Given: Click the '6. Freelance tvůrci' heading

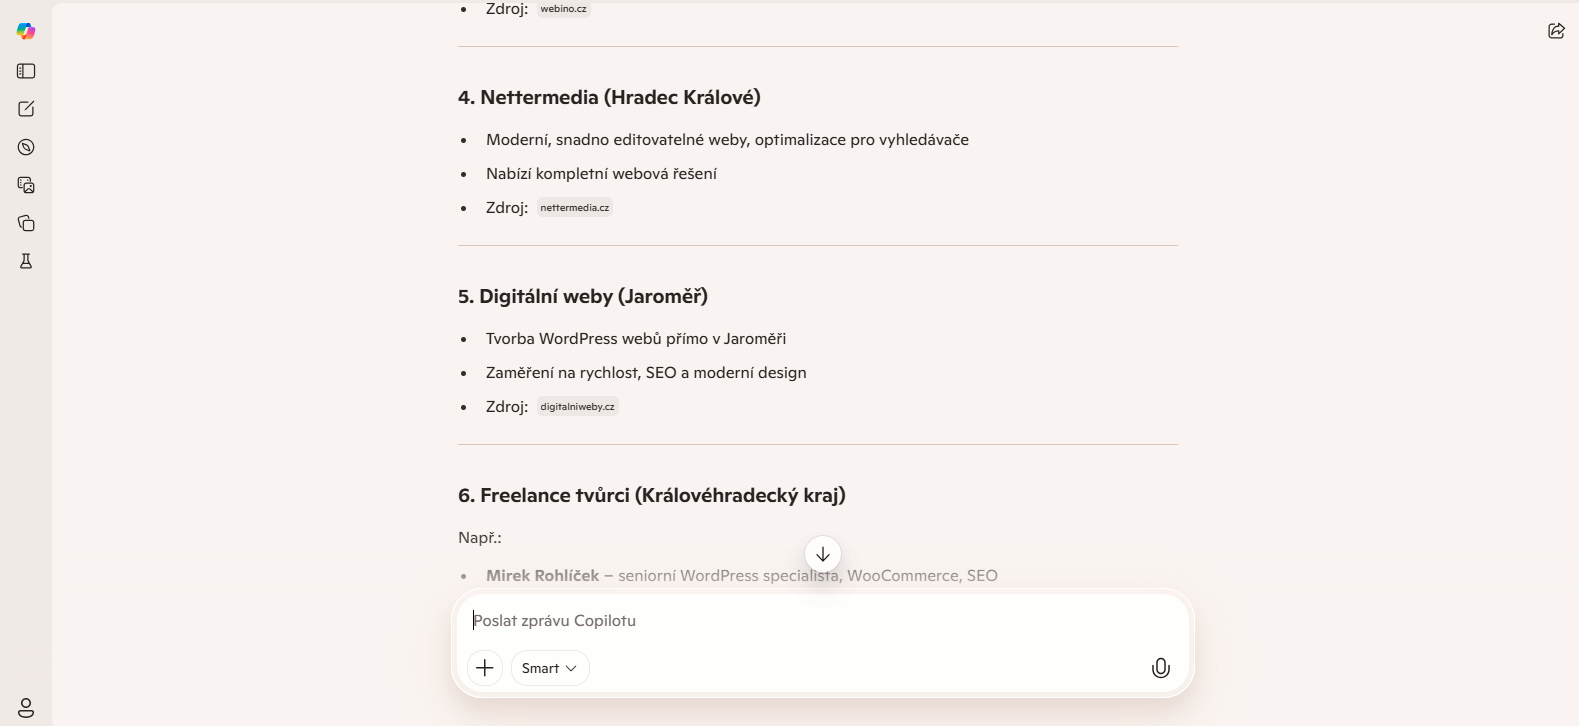Looking at the screenshot, I should 651,495.
